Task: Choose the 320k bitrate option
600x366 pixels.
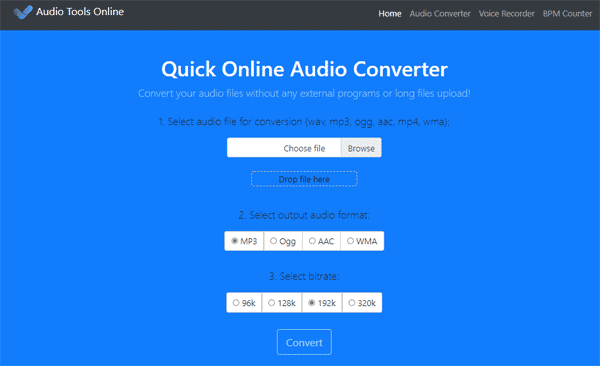Action: click(362, 303)
